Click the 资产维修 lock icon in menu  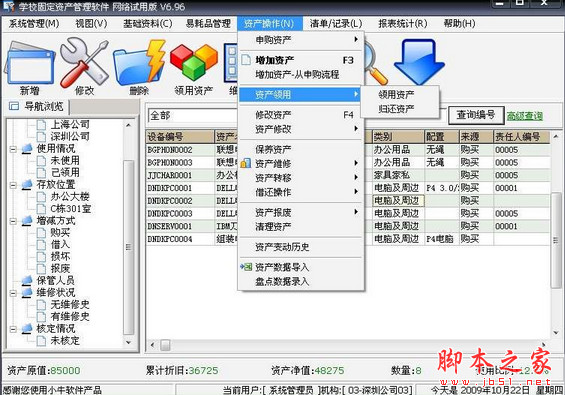pyautogui.click(x=246, y=163)
